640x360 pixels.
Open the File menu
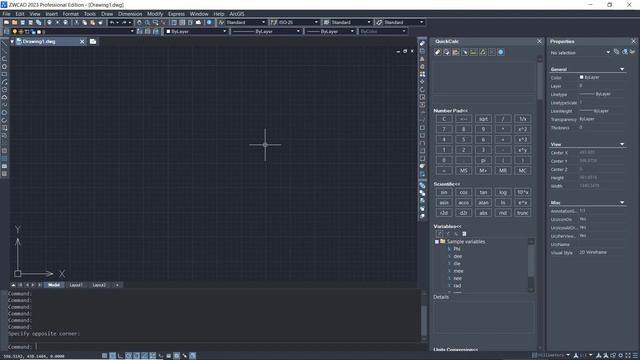[x=7, y=14]
